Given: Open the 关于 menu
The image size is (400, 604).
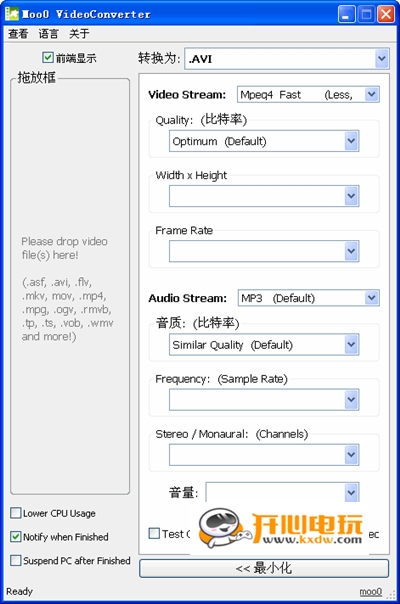Looking at the screenshot, I should (x=79, y=34).
